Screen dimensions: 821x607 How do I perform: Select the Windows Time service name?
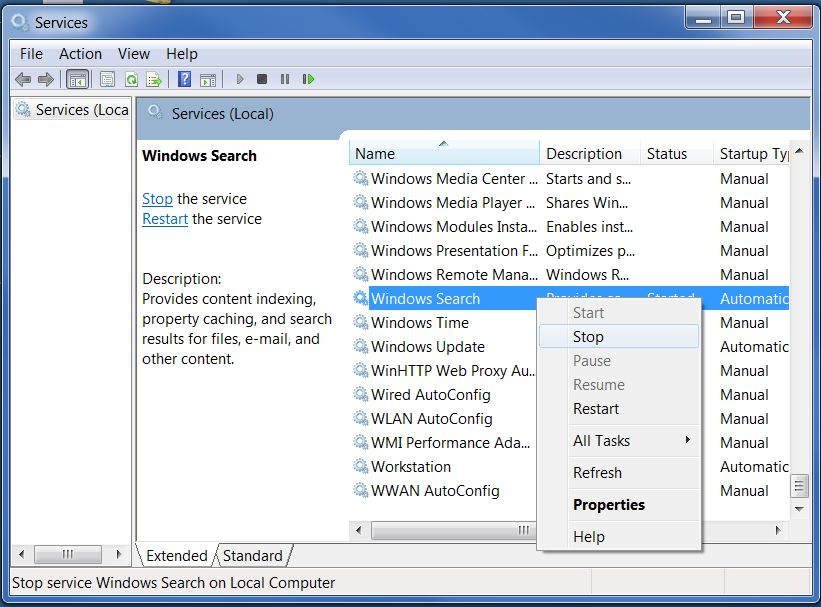pyautogui.click(x=420, y=323)
